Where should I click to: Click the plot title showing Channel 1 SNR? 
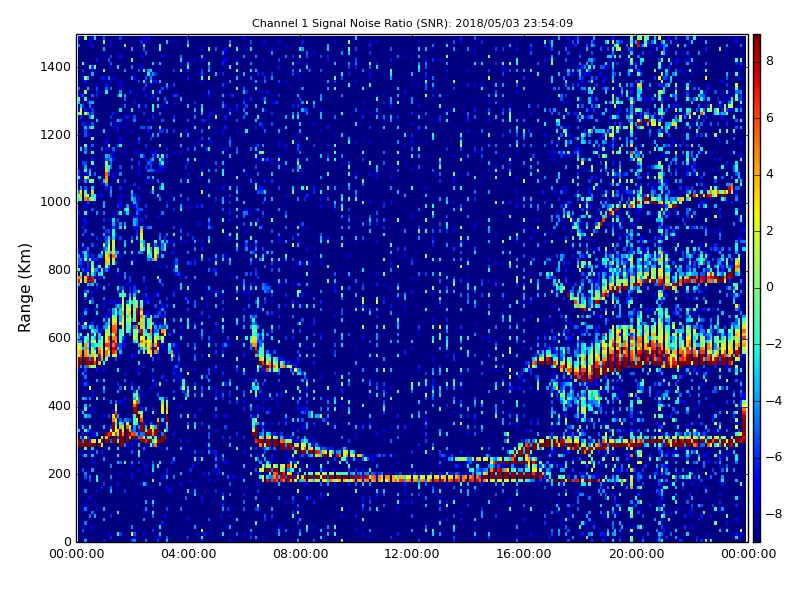[412, 23]
